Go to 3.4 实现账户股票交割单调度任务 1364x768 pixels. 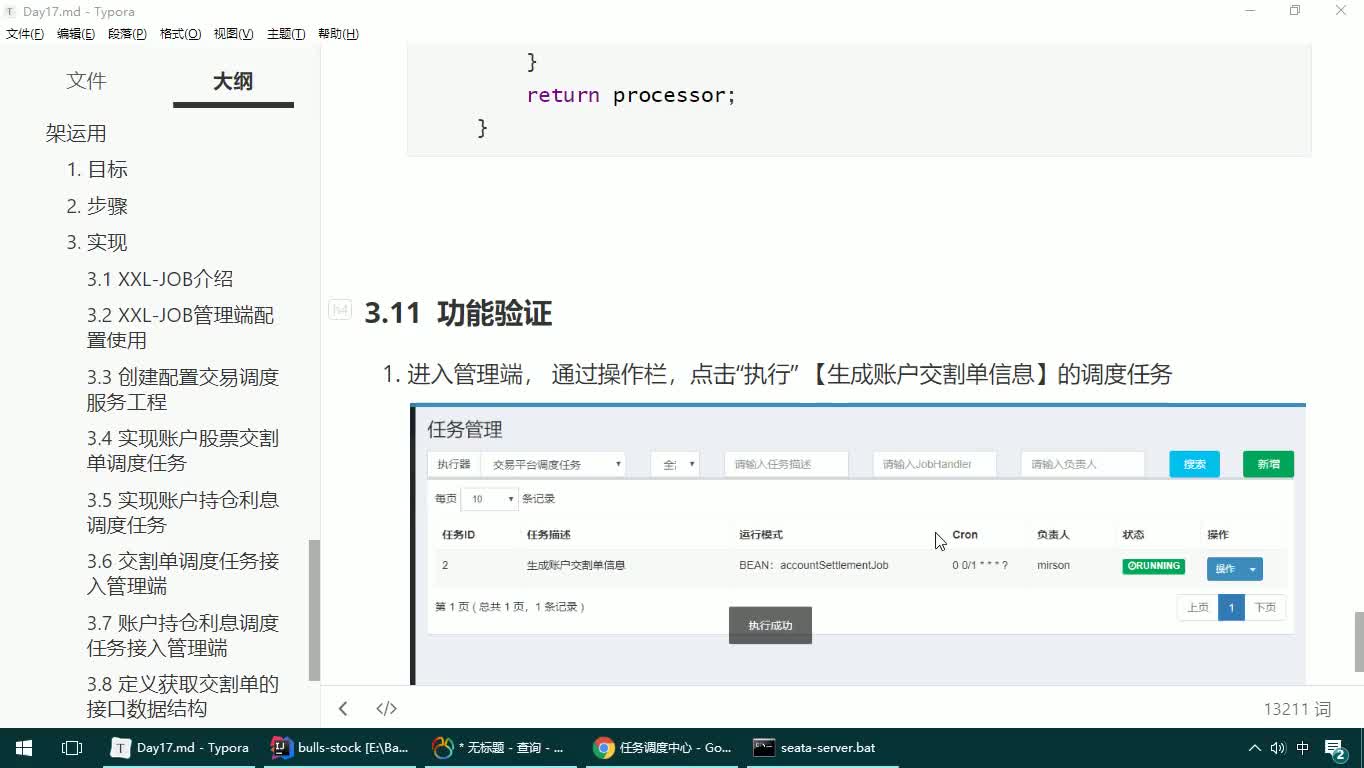tap(183, 451)
